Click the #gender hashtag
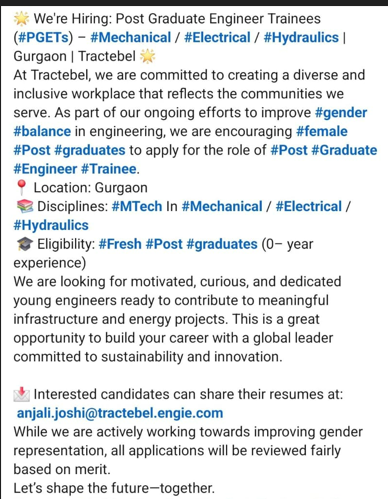 click(x=341, y=113)
